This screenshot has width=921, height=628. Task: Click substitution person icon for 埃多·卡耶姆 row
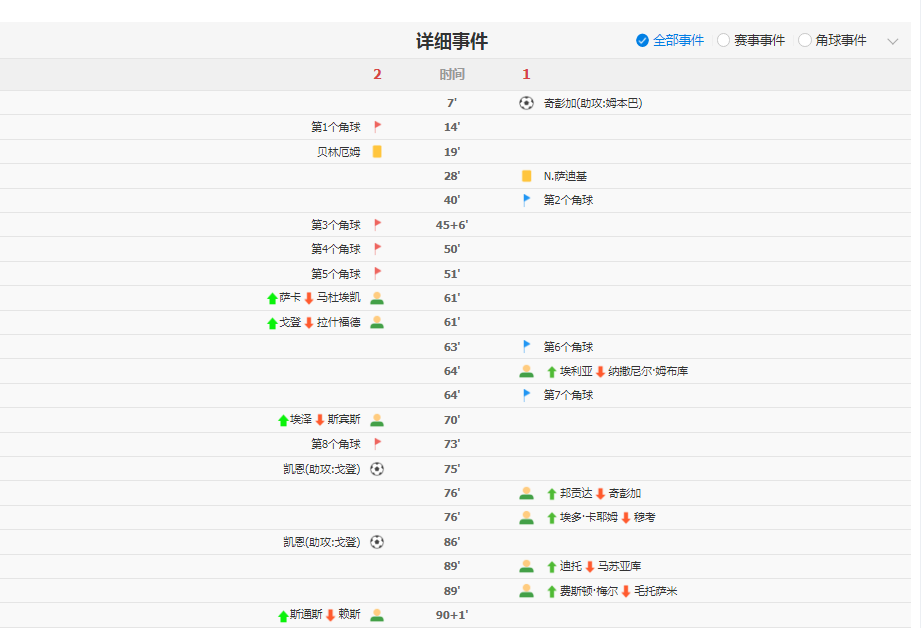pos(526,518)
